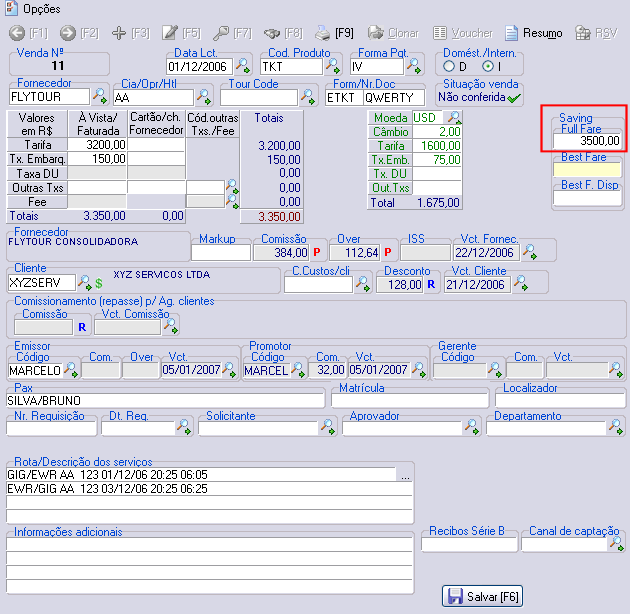Click the Tarifa À Vista 3200,00 cell
630x614 pixels.
[97, 145]
